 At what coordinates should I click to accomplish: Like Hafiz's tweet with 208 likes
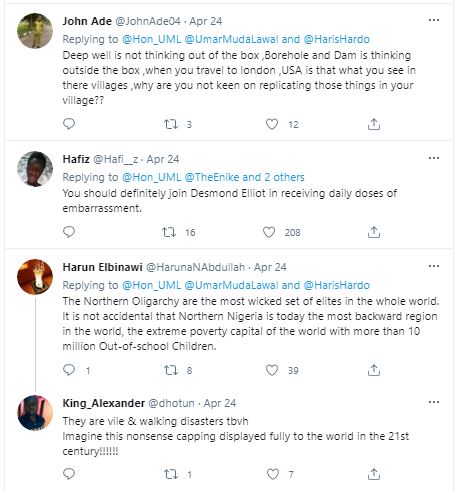point(269,232)
